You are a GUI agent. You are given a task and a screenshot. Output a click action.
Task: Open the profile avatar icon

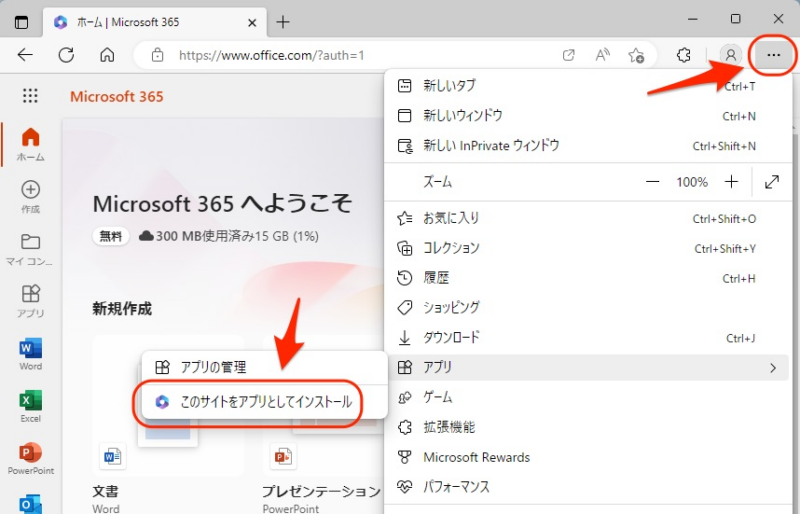tap(731, 55)
